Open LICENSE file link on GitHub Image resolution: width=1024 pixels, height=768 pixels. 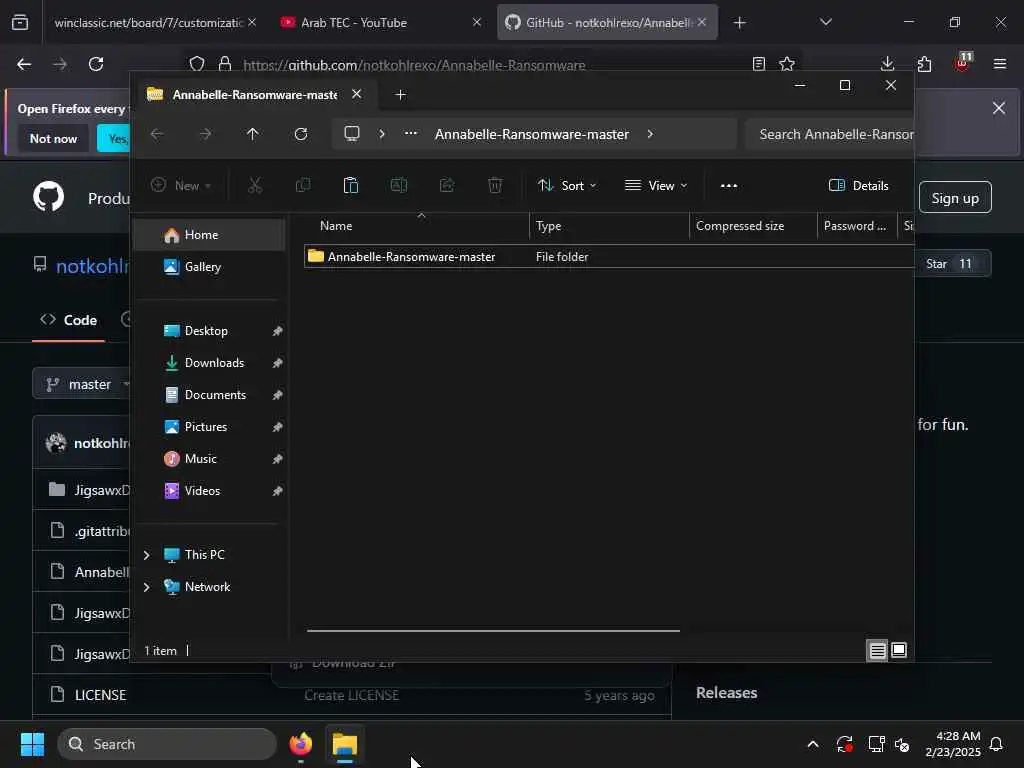pyautogui.click(x=100, y=695)
